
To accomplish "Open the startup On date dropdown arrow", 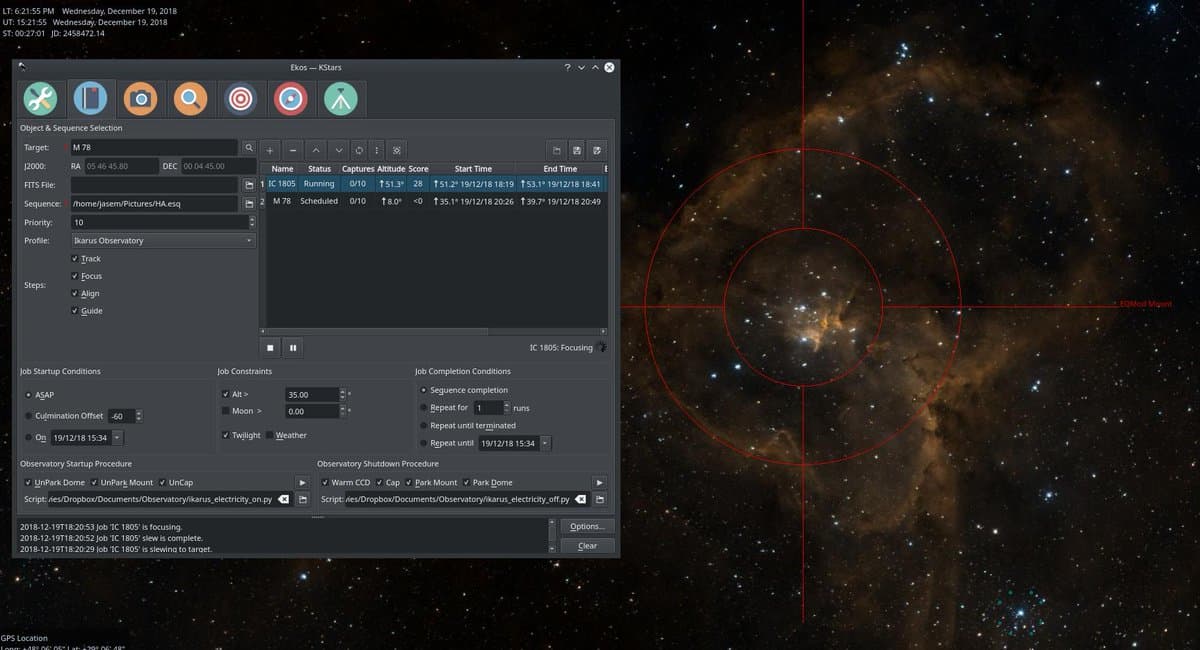I will (118, 438).
